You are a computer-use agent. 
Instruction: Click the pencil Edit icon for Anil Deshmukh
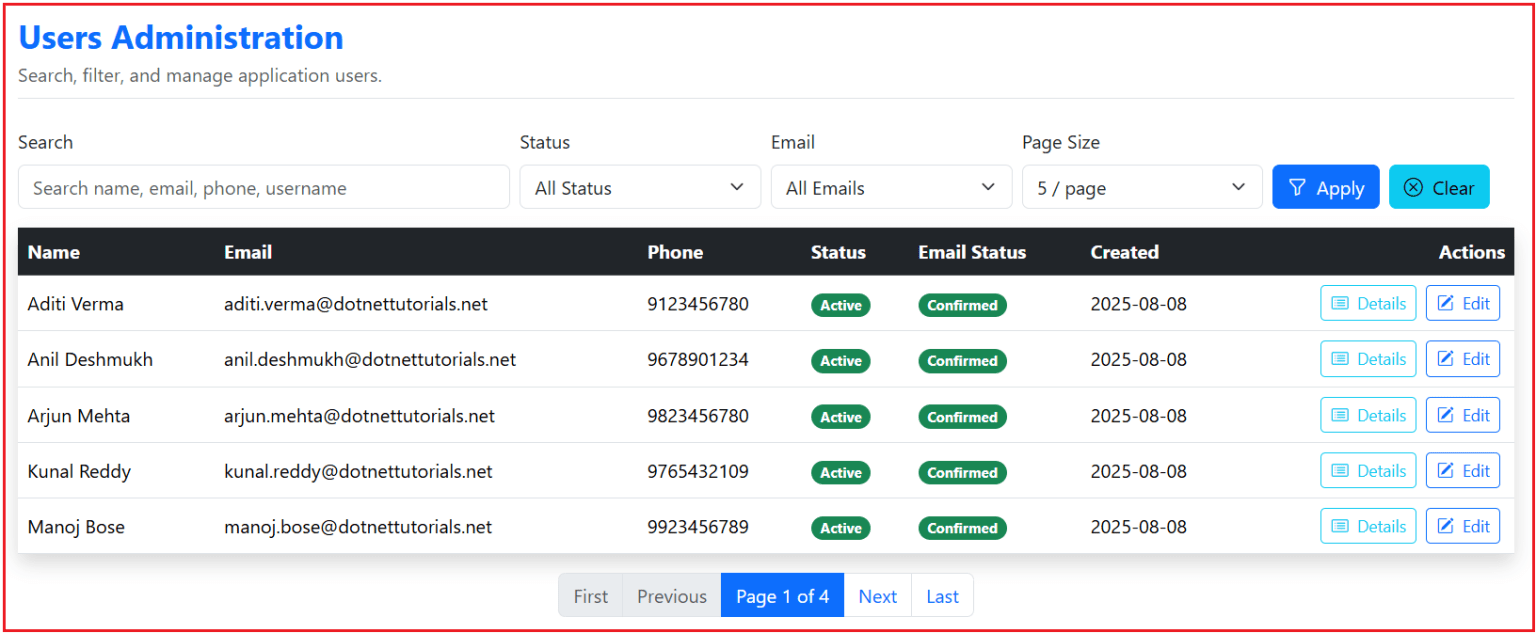coord(1447,359)
